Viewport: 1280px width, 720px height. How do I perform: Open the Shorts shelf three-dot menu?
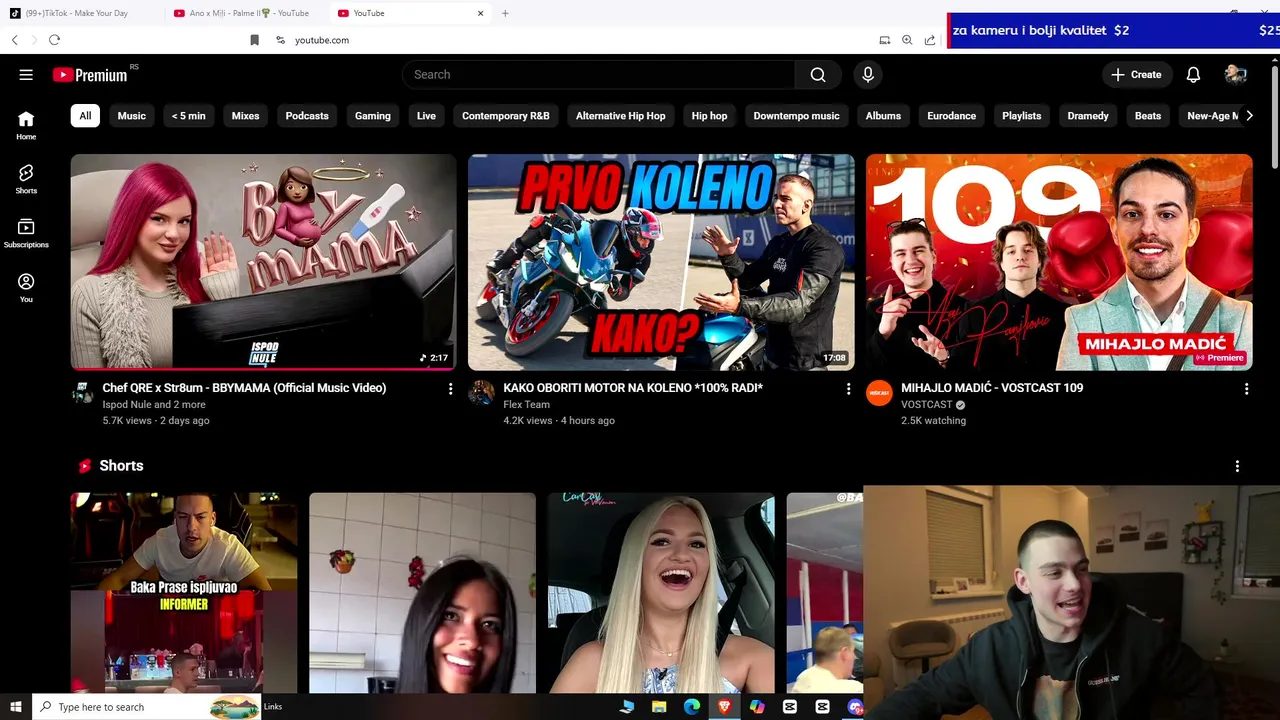[1237, 466]
